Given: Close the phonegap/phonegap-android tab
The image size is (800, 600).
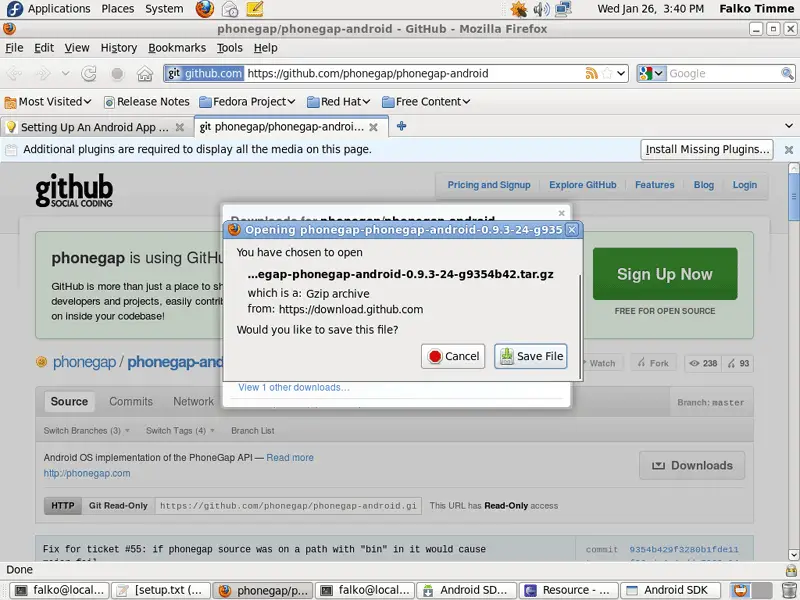Looking at the screenshot, I should tap(373, 127).
